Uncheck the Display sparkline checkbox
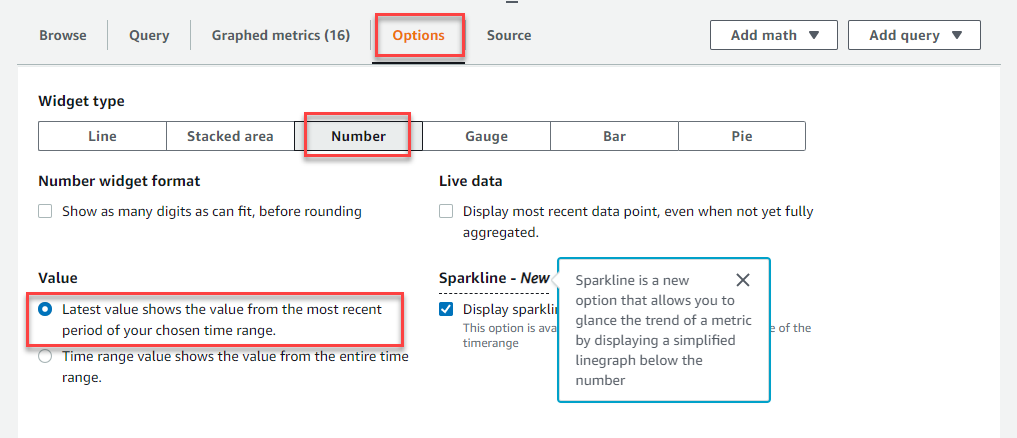The height and width of the screenshot is (438, 1017). click(x=446, y=310)
